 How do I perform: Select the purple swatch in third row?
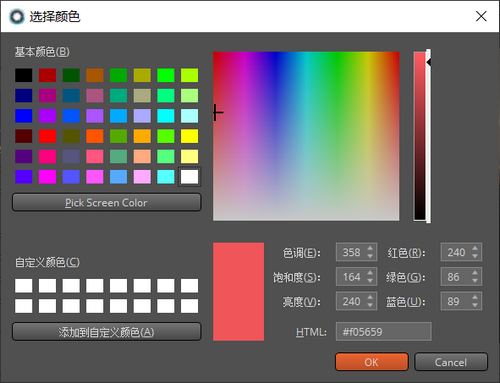[x=47, y=116]
